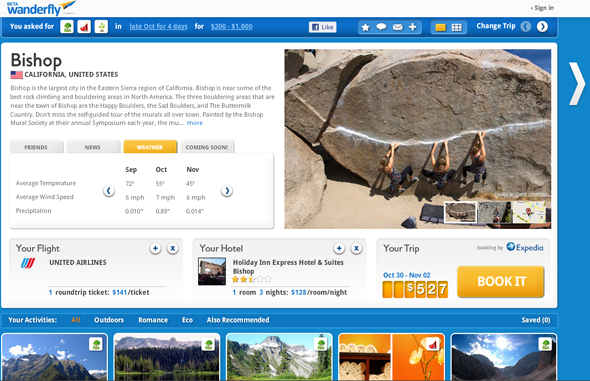Image resolution: width=590 pixels, height=381 pixels.
Task: Click the Facebook Like button
Action: (322, 27)
